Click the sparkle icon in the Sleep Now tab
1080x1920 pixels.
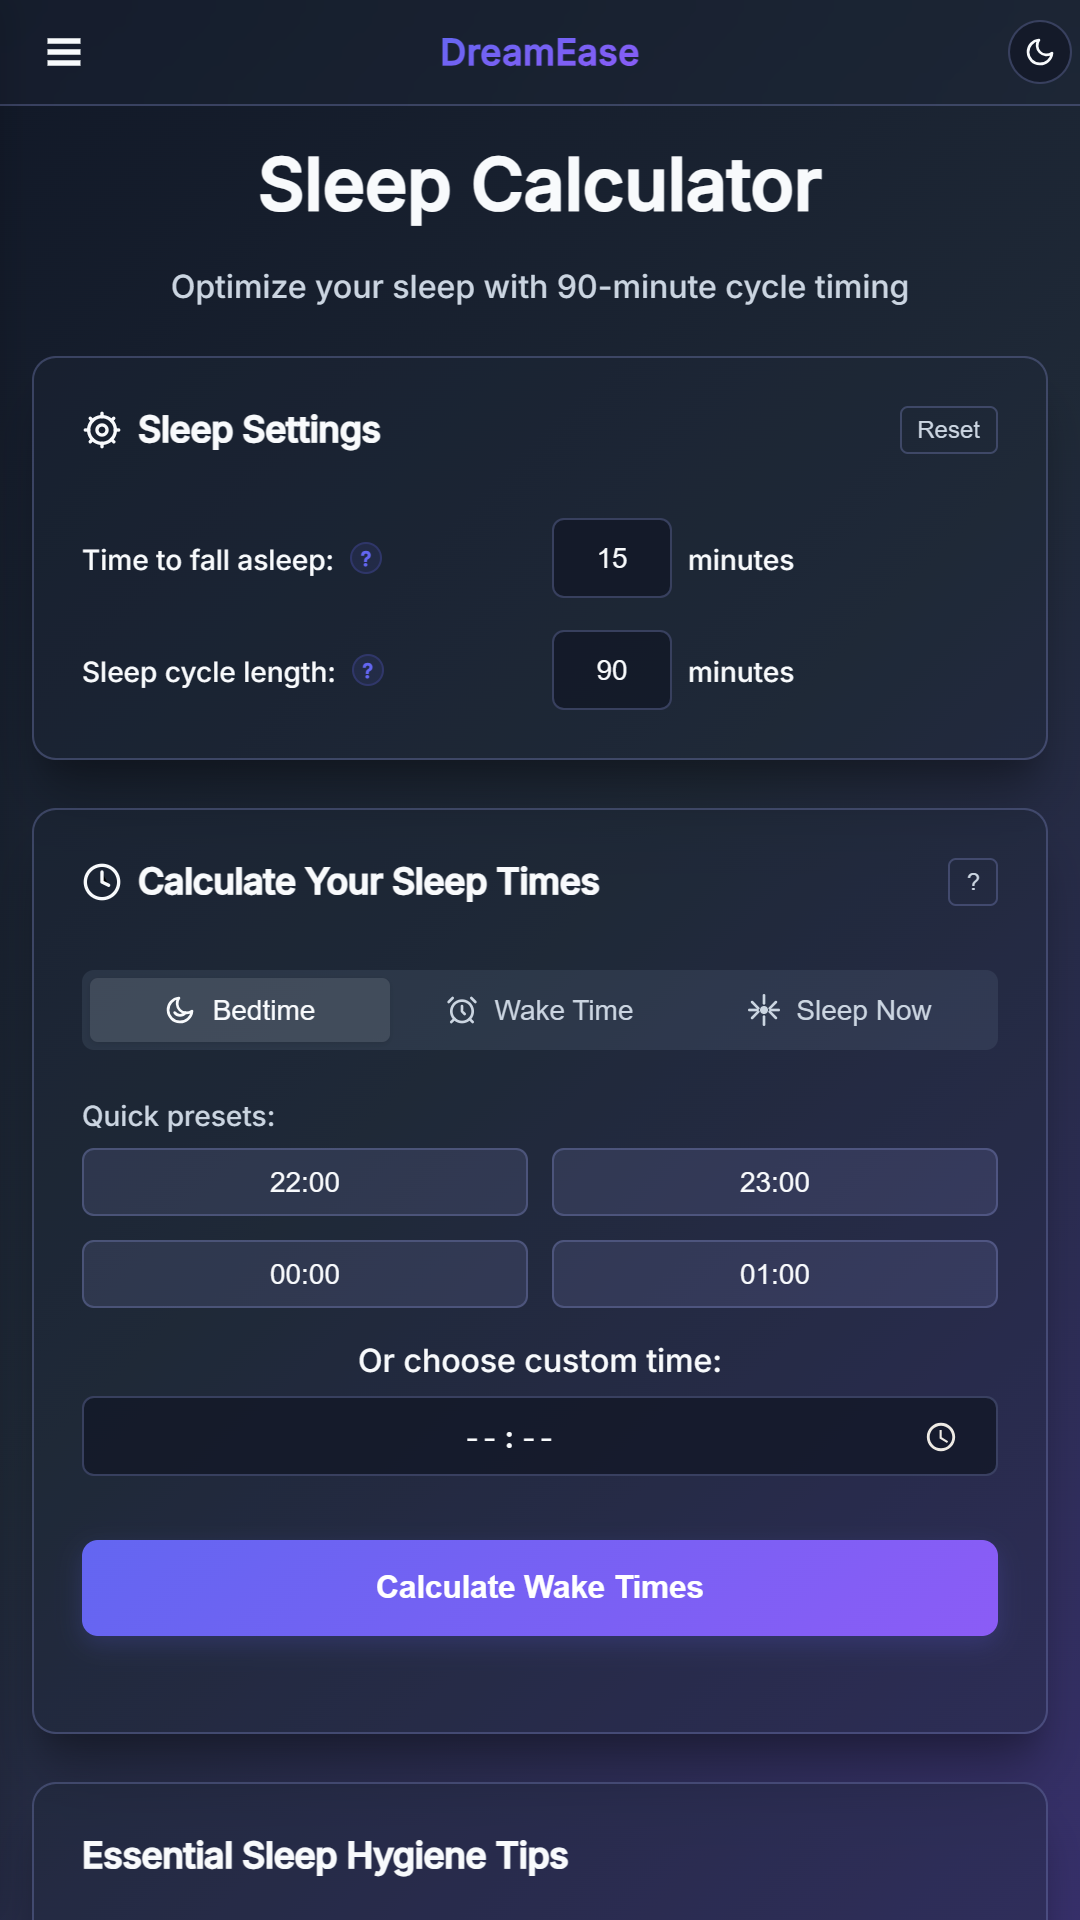(764, 1010)
